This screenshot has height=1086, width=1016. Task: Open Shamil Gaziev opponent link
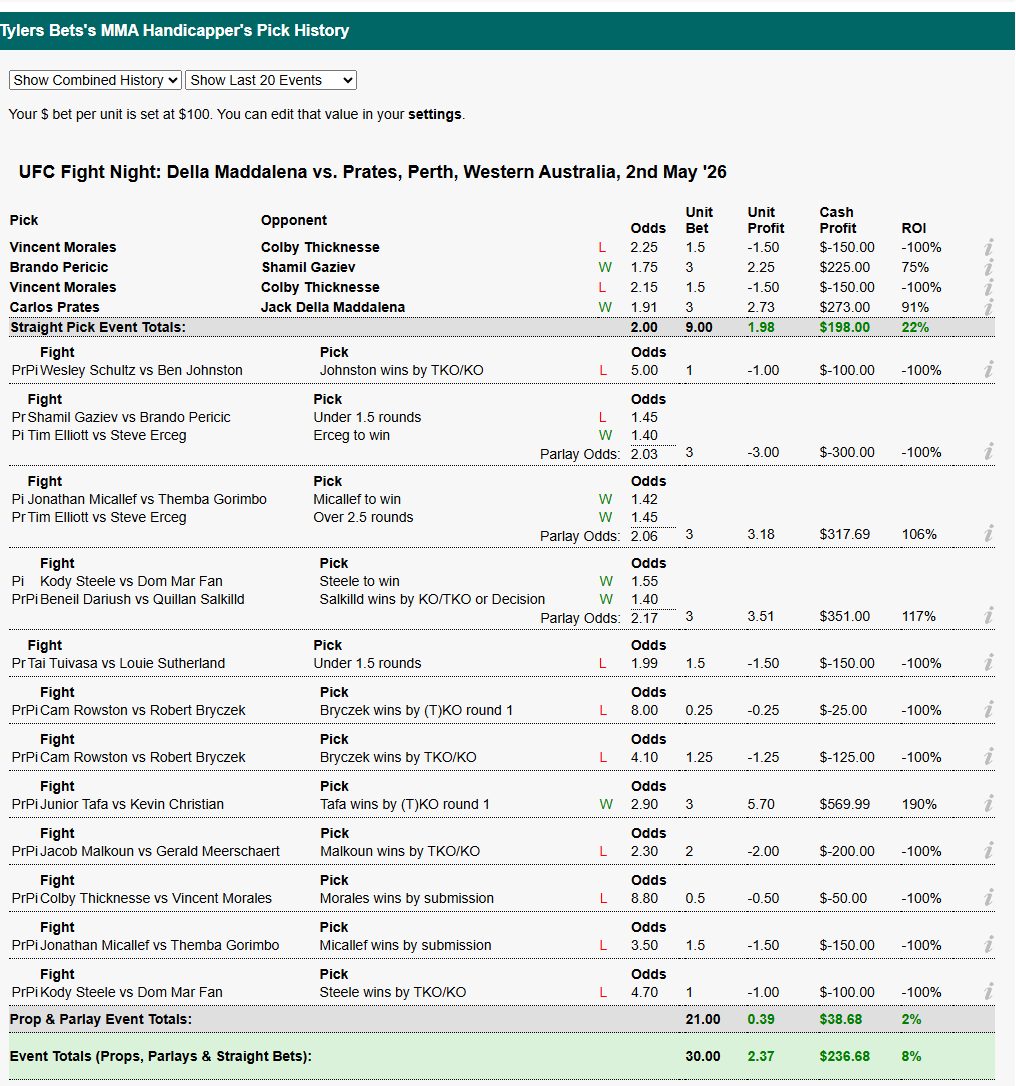[308, 267]
